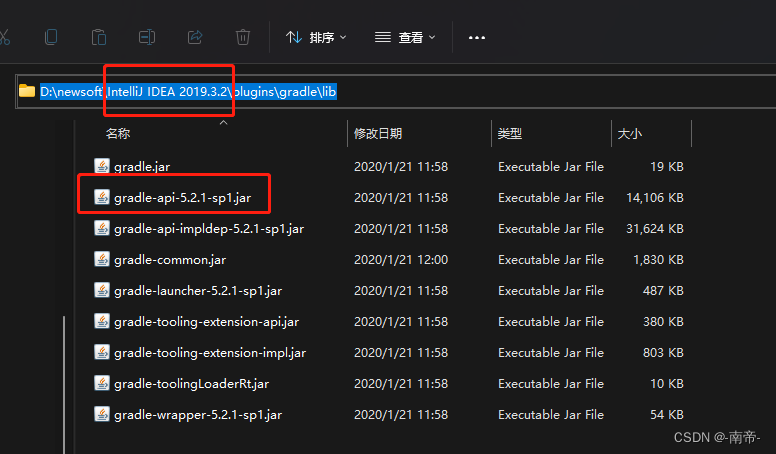Click the jar icon of gradle-api-5.2.1-sp1.jar
Image resolution: width=776 pixels, height=454 pixels.
point(102,197)
